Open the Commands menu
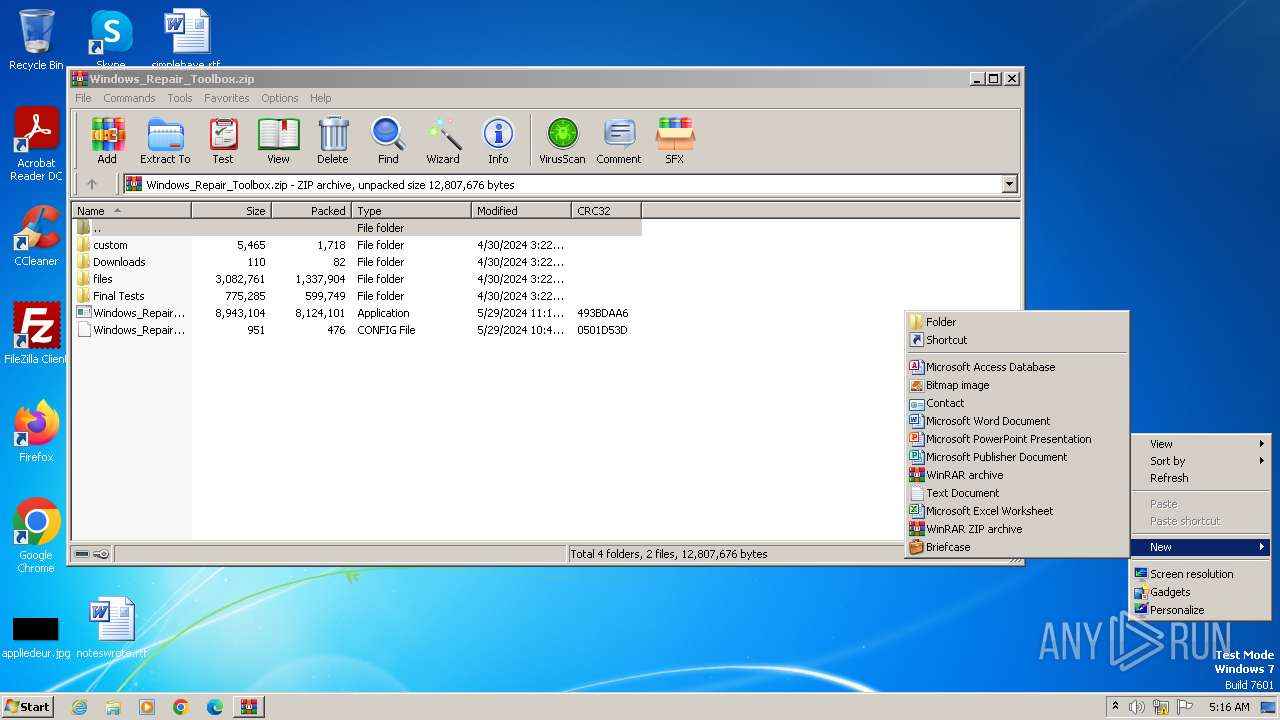The image size is (1280, 720). click(129, 98)
